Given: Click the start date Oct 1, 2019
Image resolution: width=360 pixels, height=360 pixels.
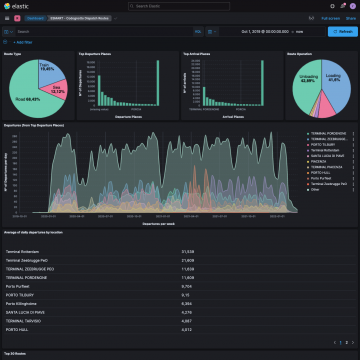Looking at the screenshot, I should pos(265,32).
